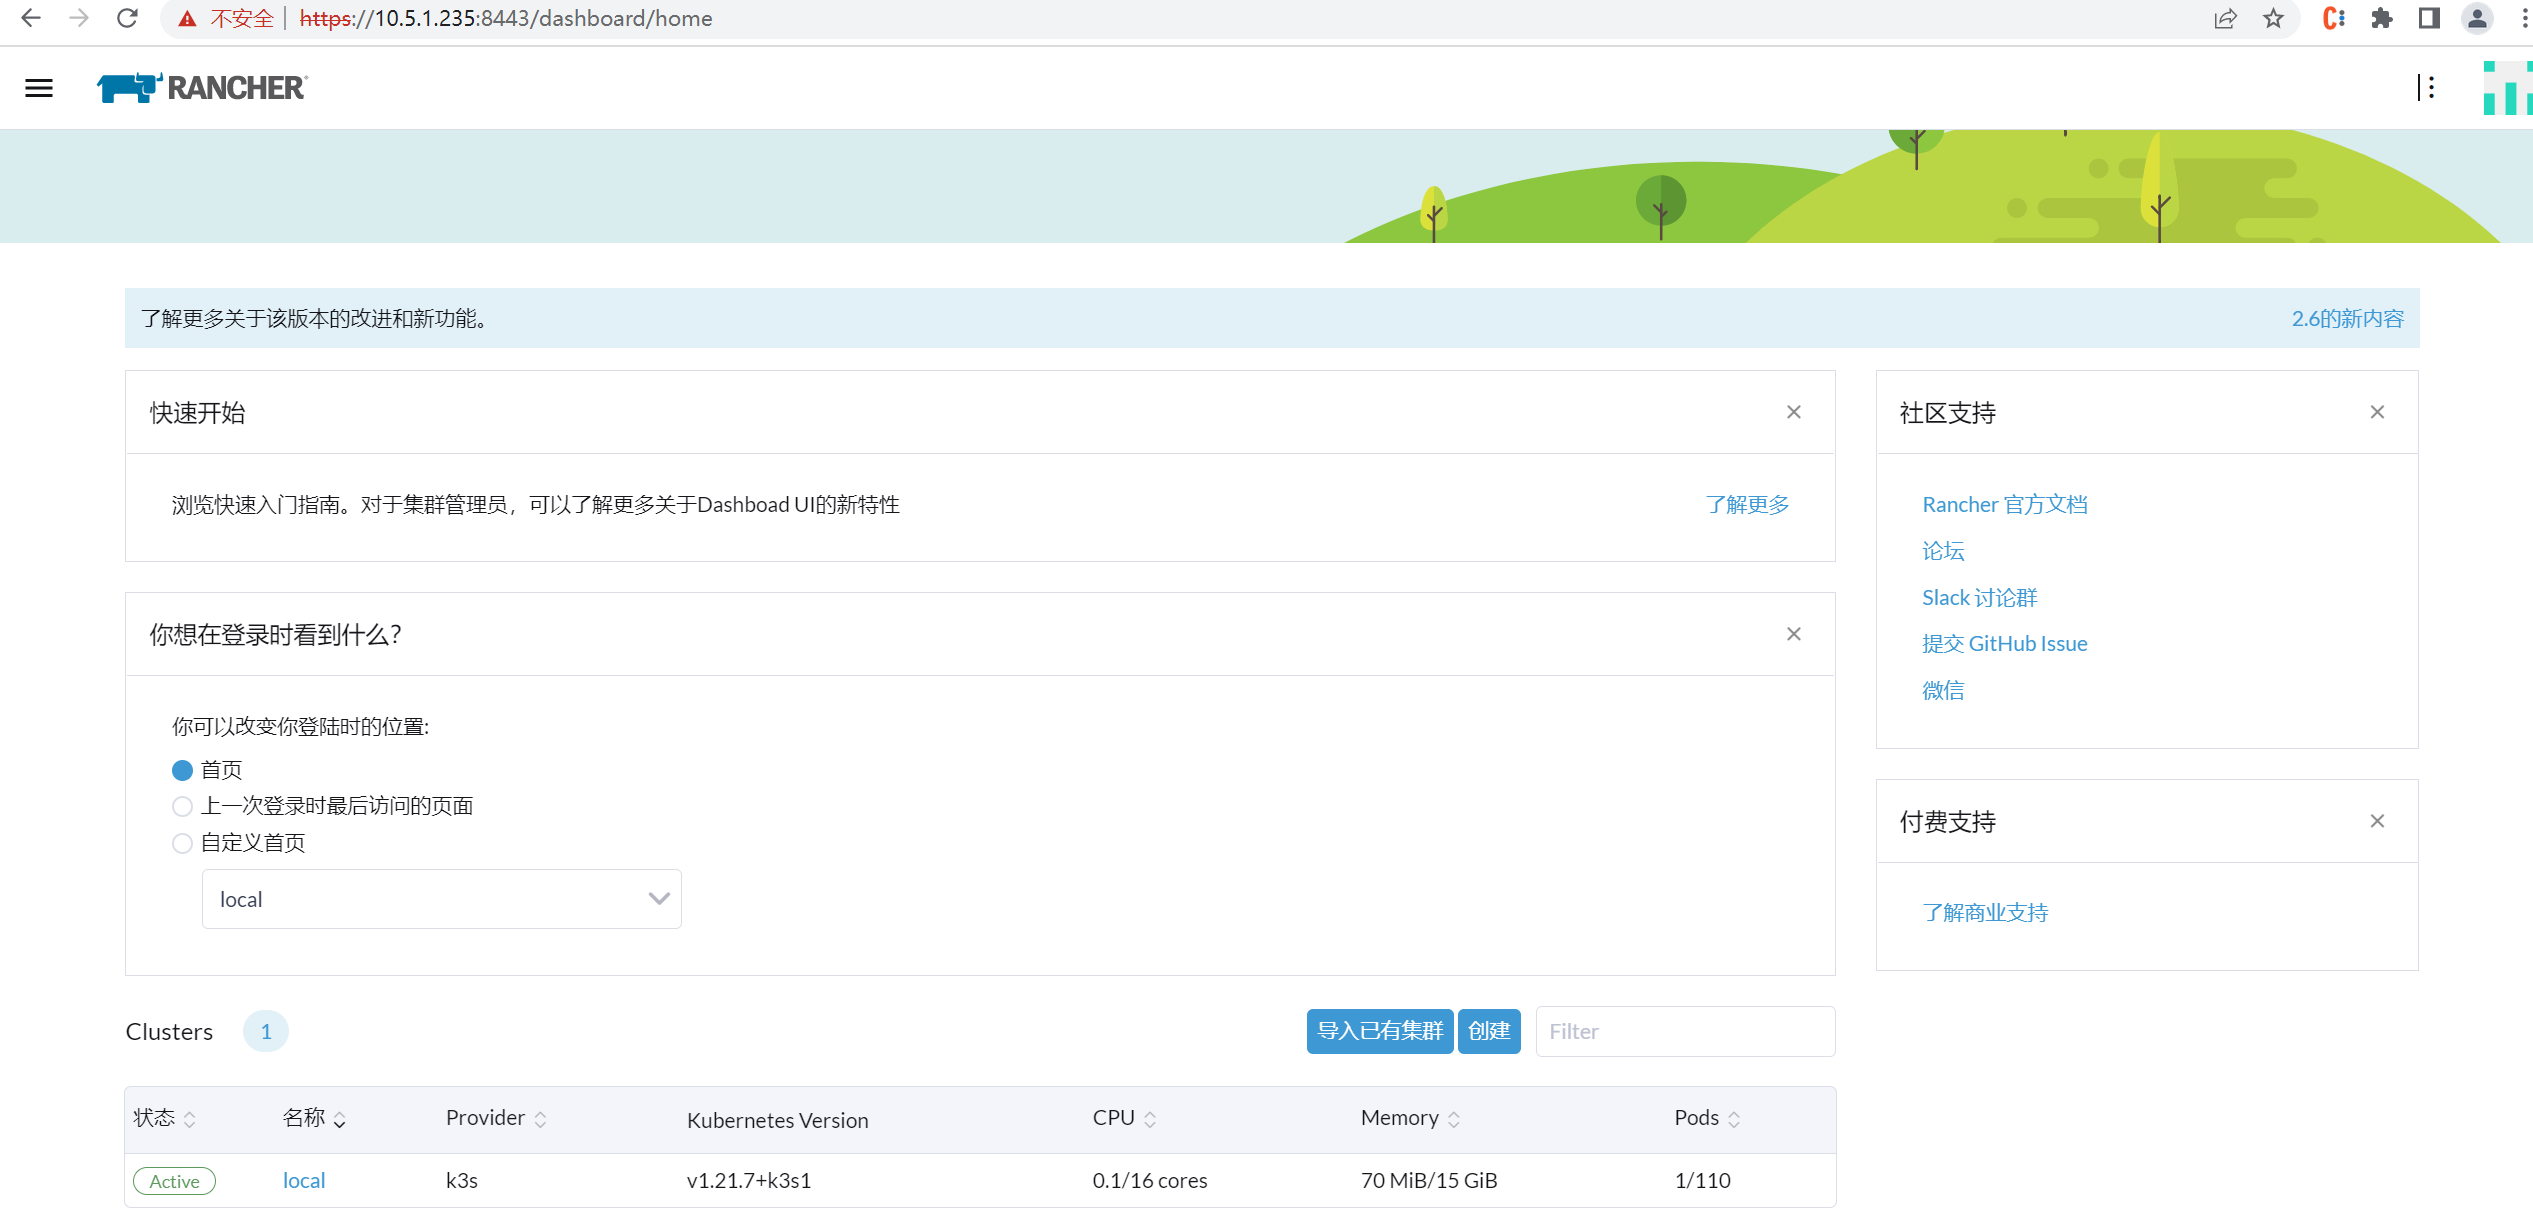Click the Rancher logo
Viewport: 2533px width, 1230px height.
click(202, 88)
